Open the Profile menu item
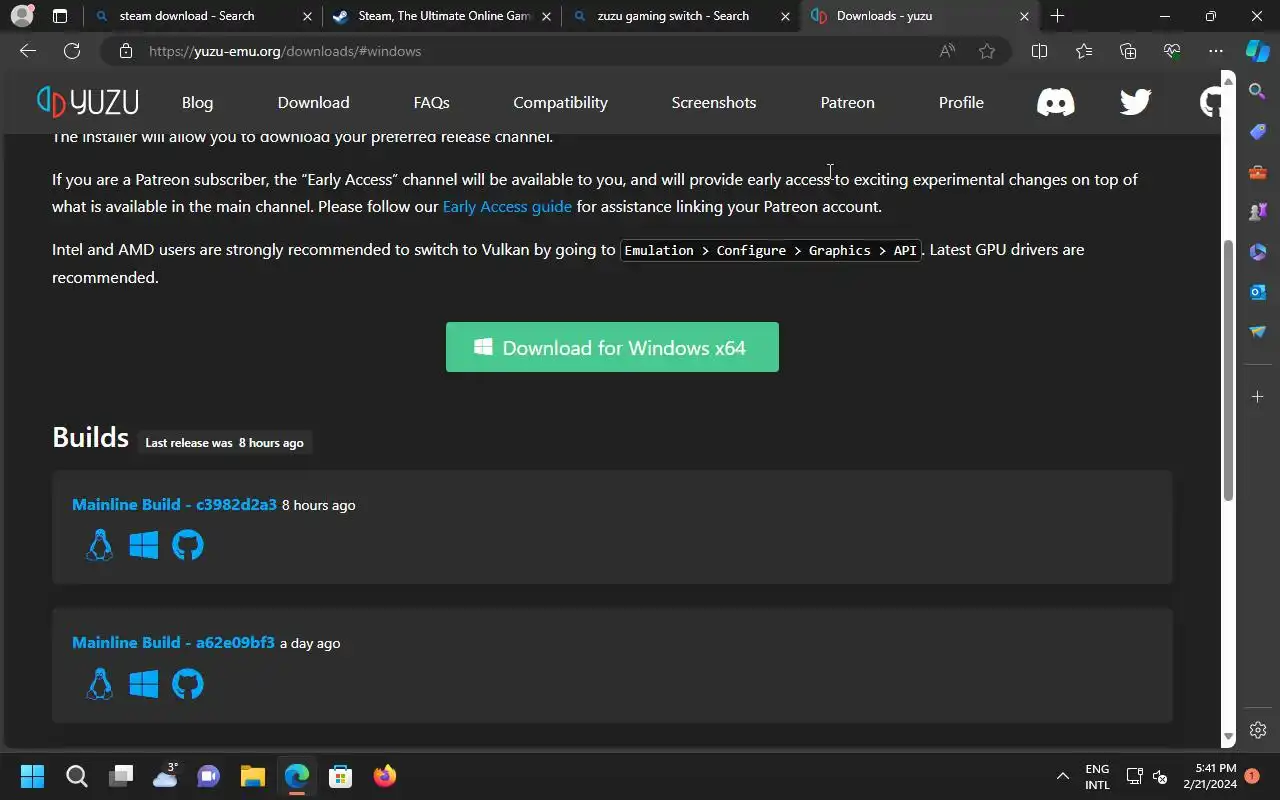The height and width of the screenshot is (800, 1280). tap(961, 102)
